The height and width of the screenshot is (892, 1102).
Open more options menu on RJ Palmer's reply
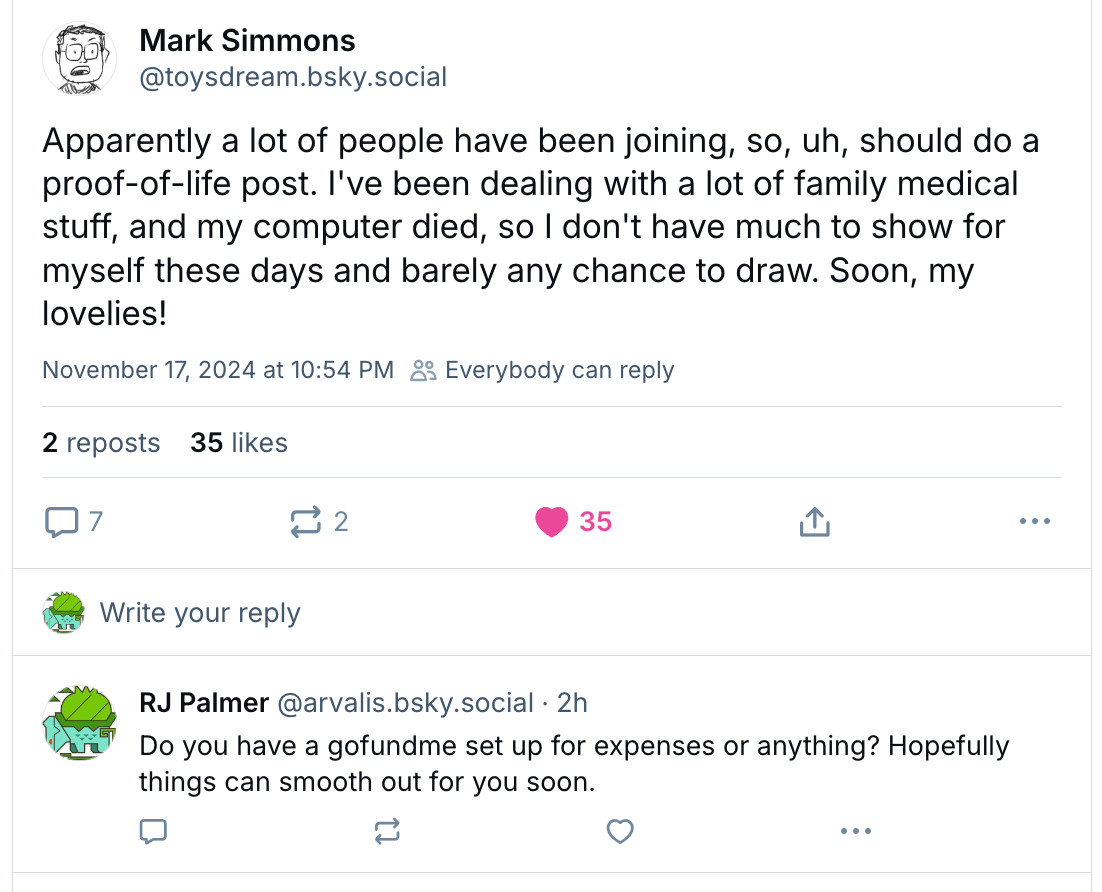pos(855,831)
